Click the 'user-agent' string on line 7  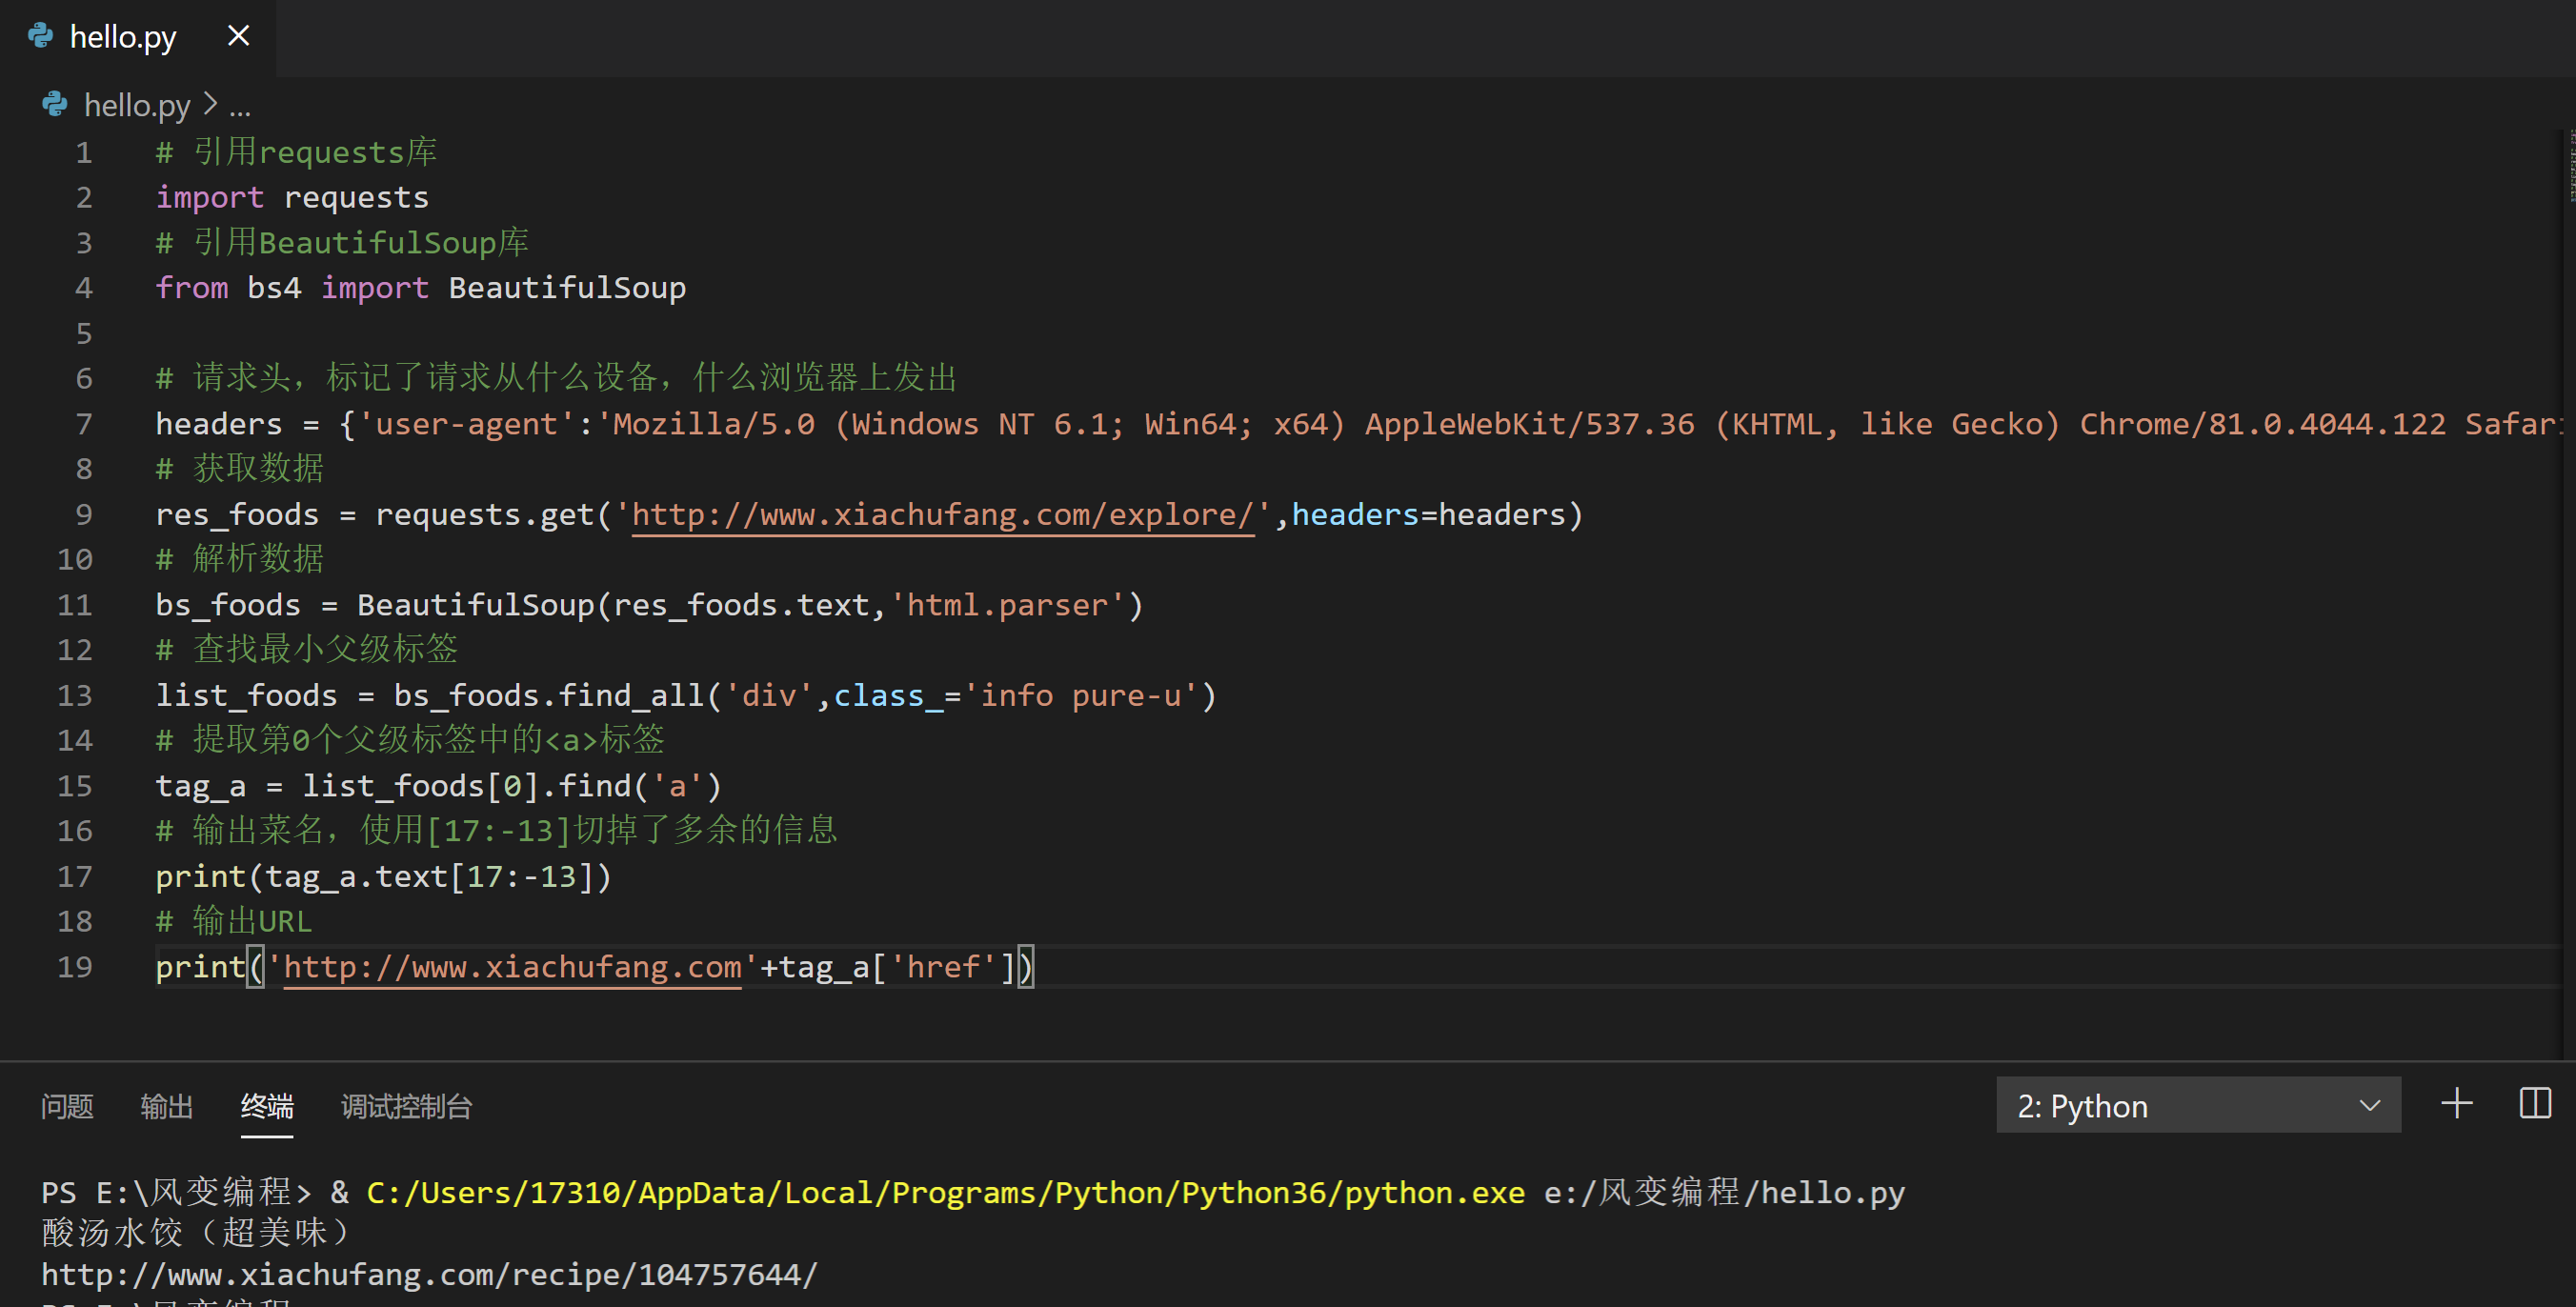(467, 424)
